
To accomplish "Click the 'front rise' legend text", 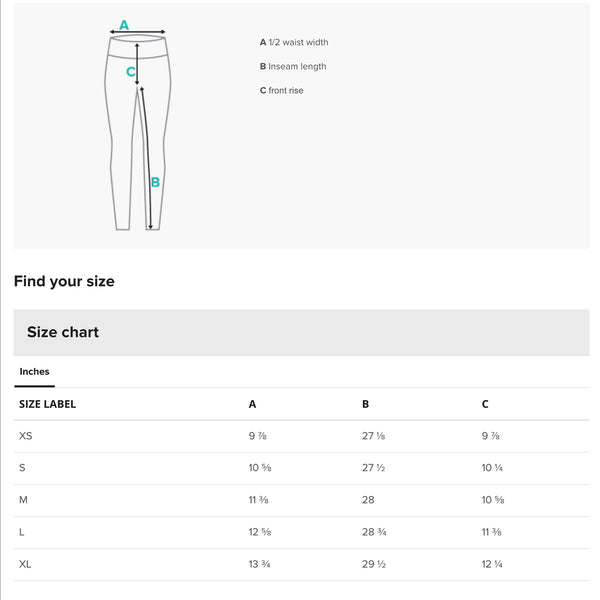I will [x=286, y=91].
